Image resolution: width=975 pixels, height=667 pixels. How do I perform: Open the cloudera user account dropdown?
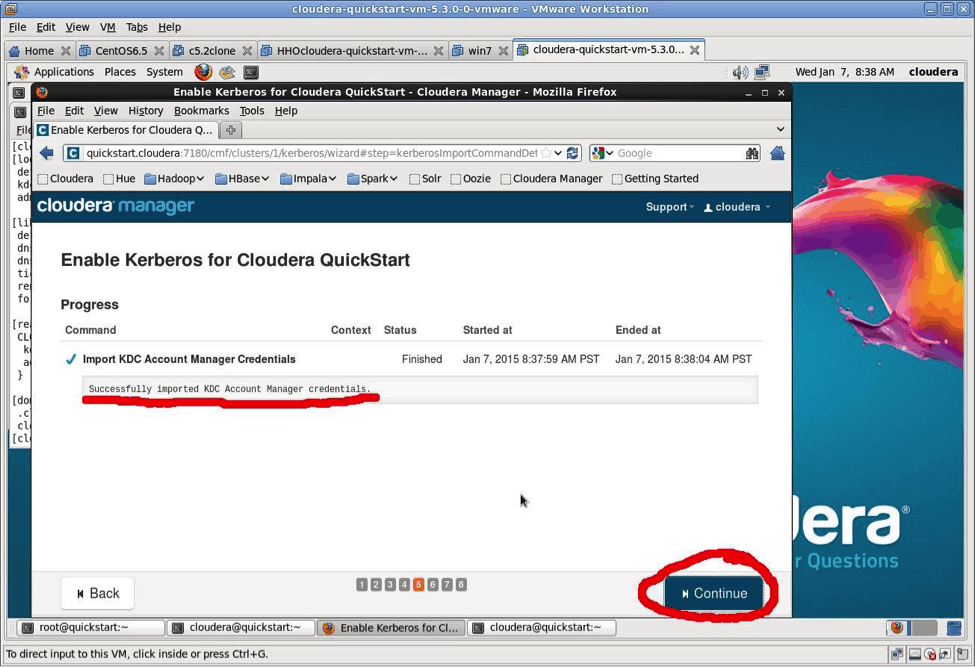737,207
